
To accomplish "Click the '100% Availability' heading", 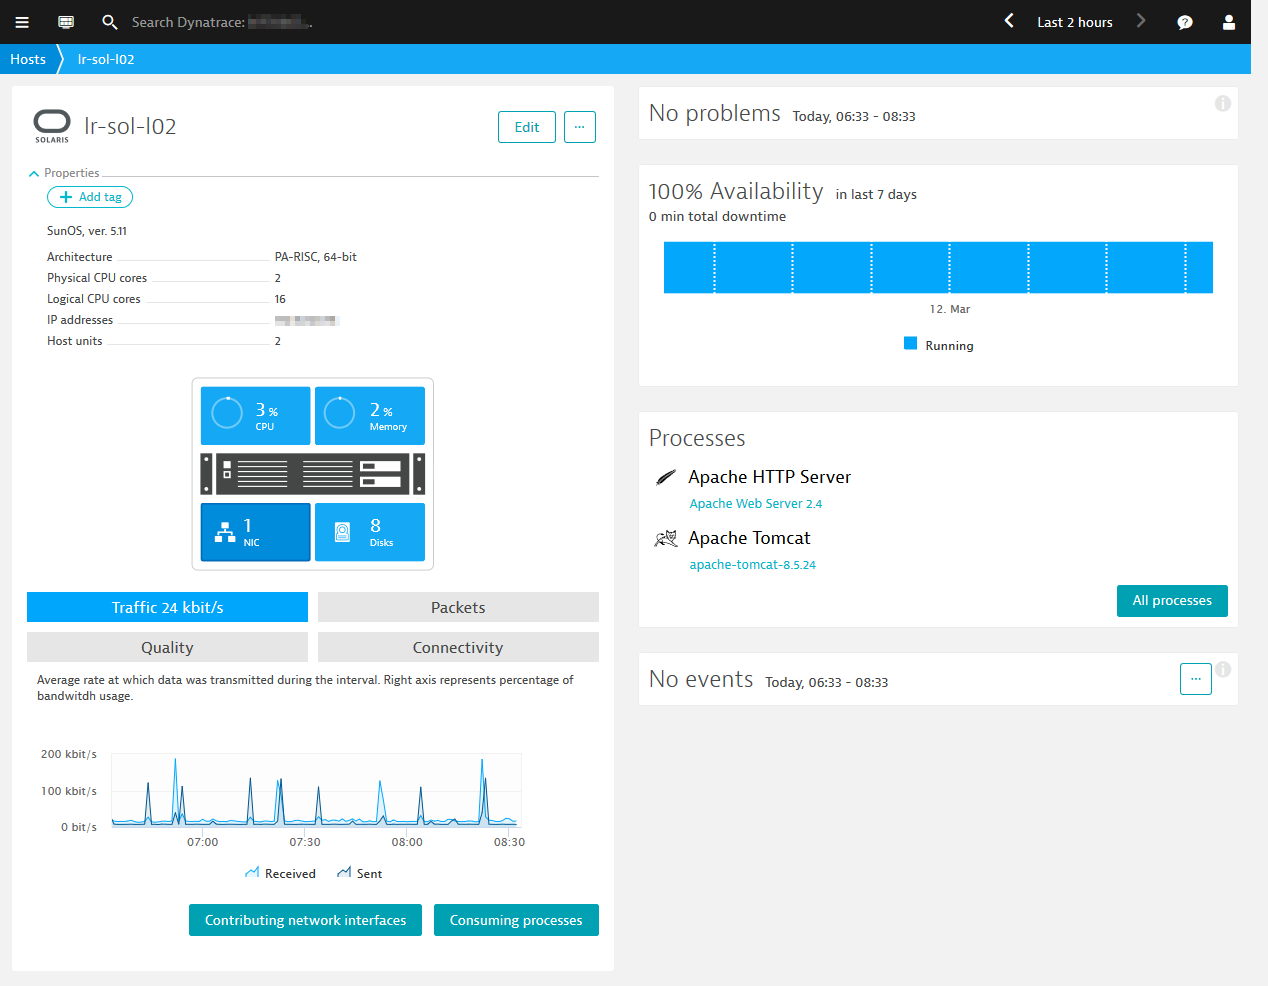I will 736,191.
